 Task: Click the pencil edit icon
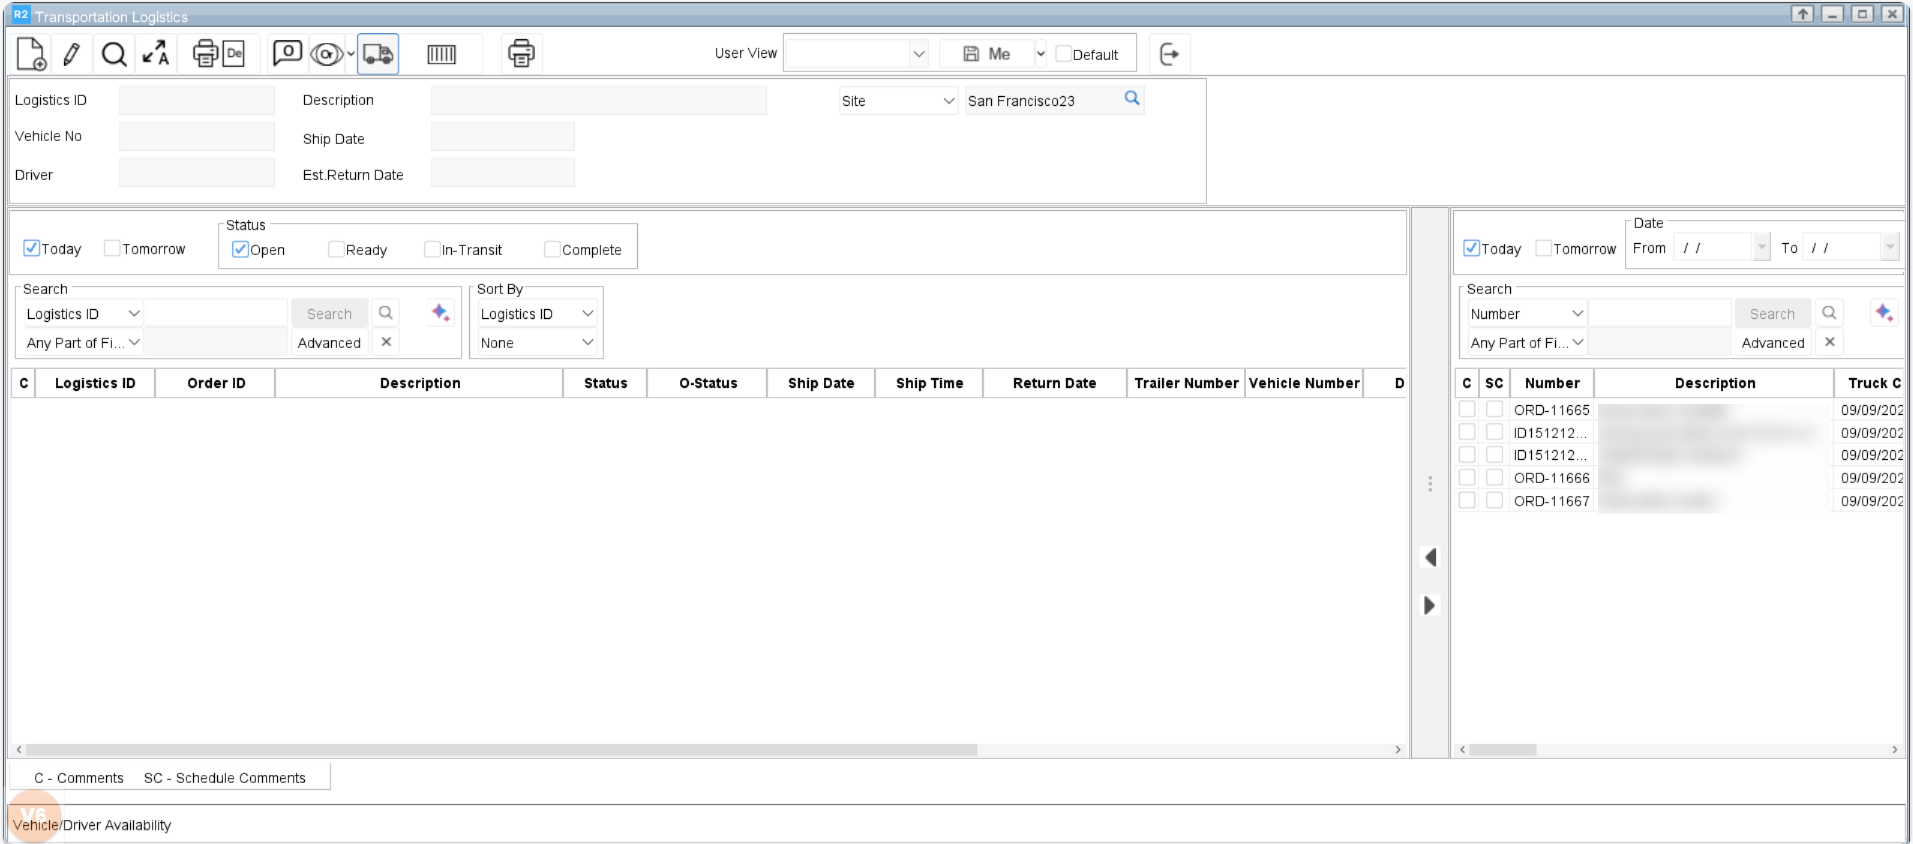[x=71, y=54]
